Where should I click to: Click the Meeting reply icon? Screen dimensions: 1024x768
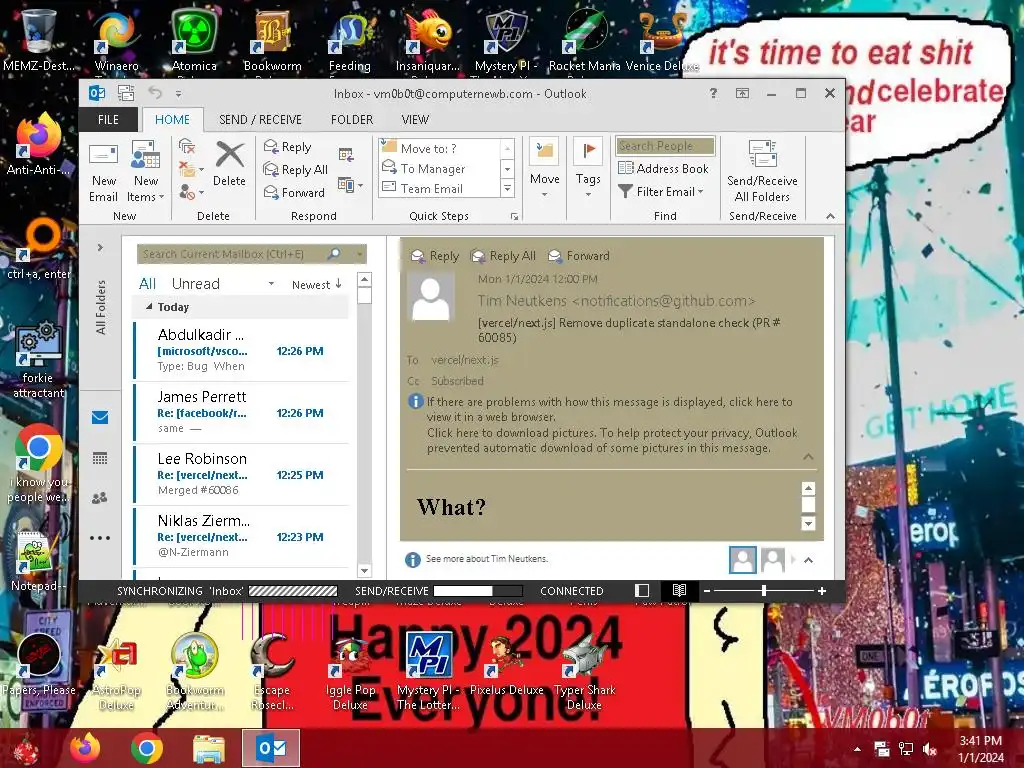[346, 154]
